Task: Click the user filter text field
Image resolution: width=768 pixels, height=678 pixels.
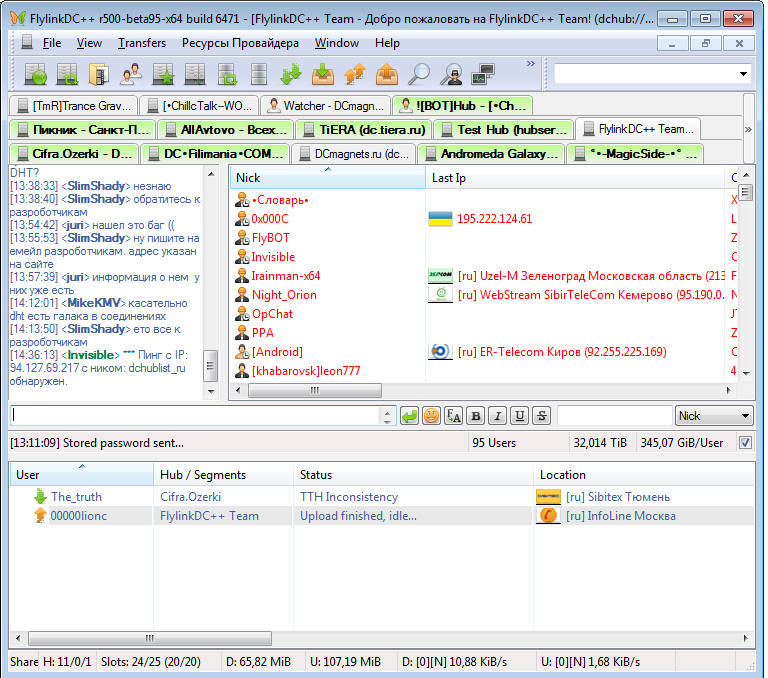Action: click(614, 416)
